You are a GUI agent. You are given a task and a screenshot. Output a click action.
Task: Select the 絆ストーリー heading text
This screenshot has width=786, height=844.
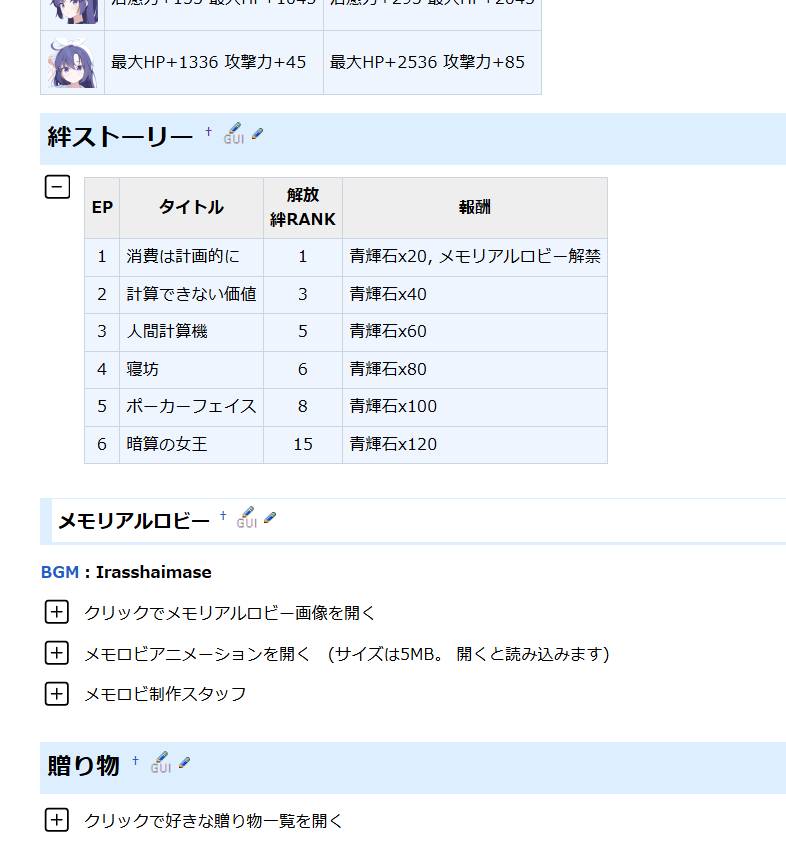[120, 137]
